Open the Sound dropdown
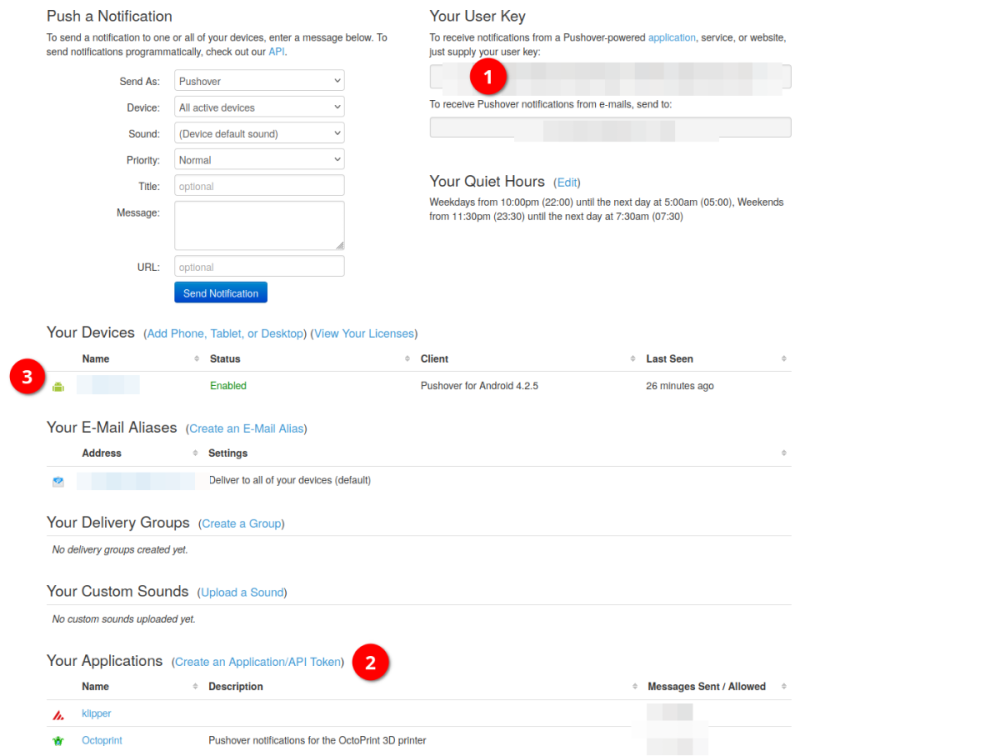 (259, 133)
